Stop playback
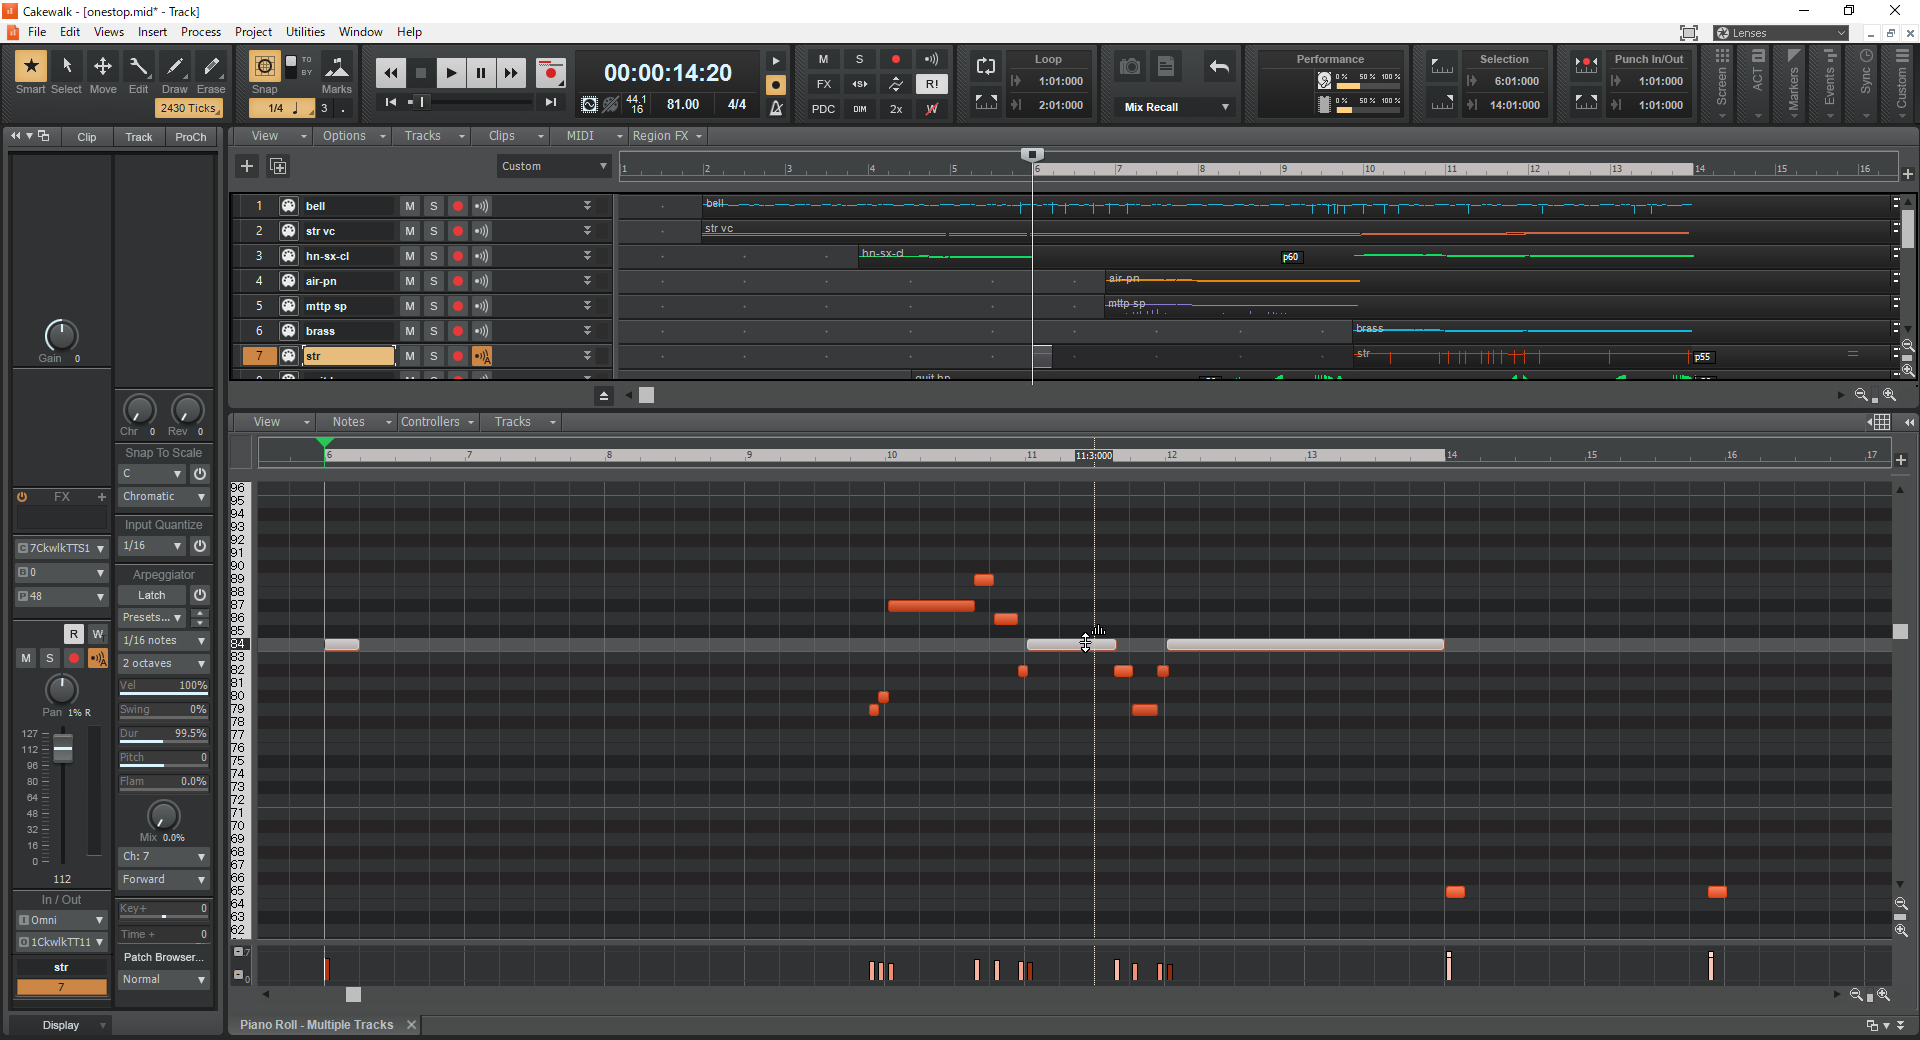The height and width of the screenshot is (1040, 1920). pyautogui.click(x=421, y=72)
